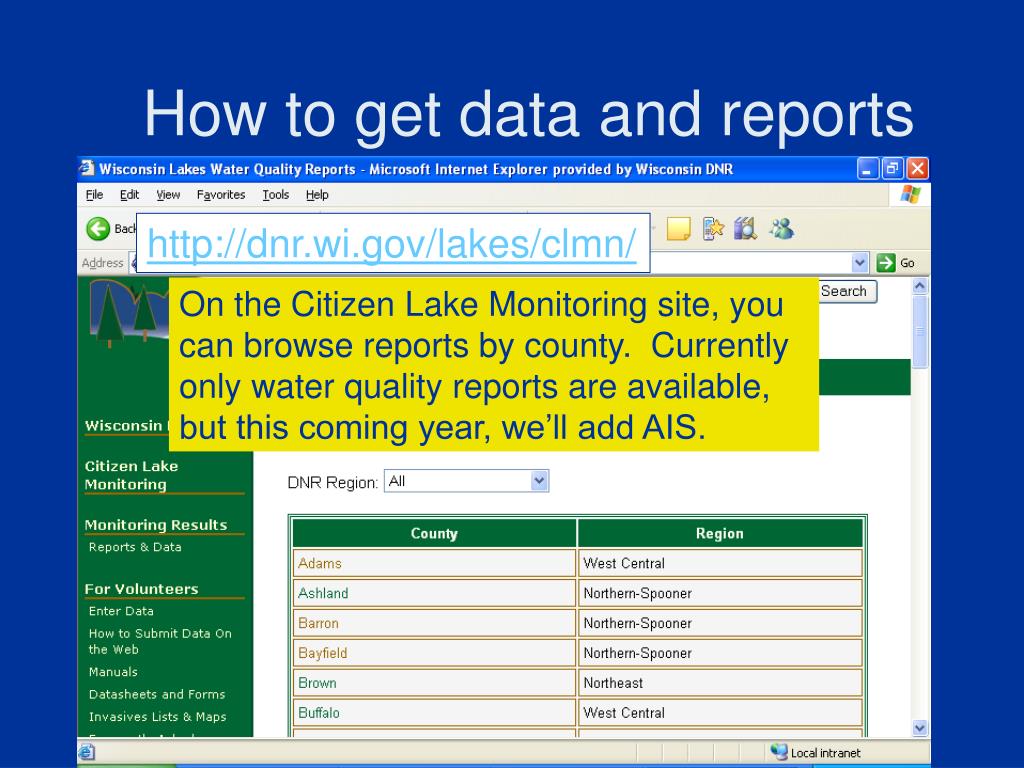1024x768 pixels.
Task: Close the Internet Explorer window
Action: point(918,169)
